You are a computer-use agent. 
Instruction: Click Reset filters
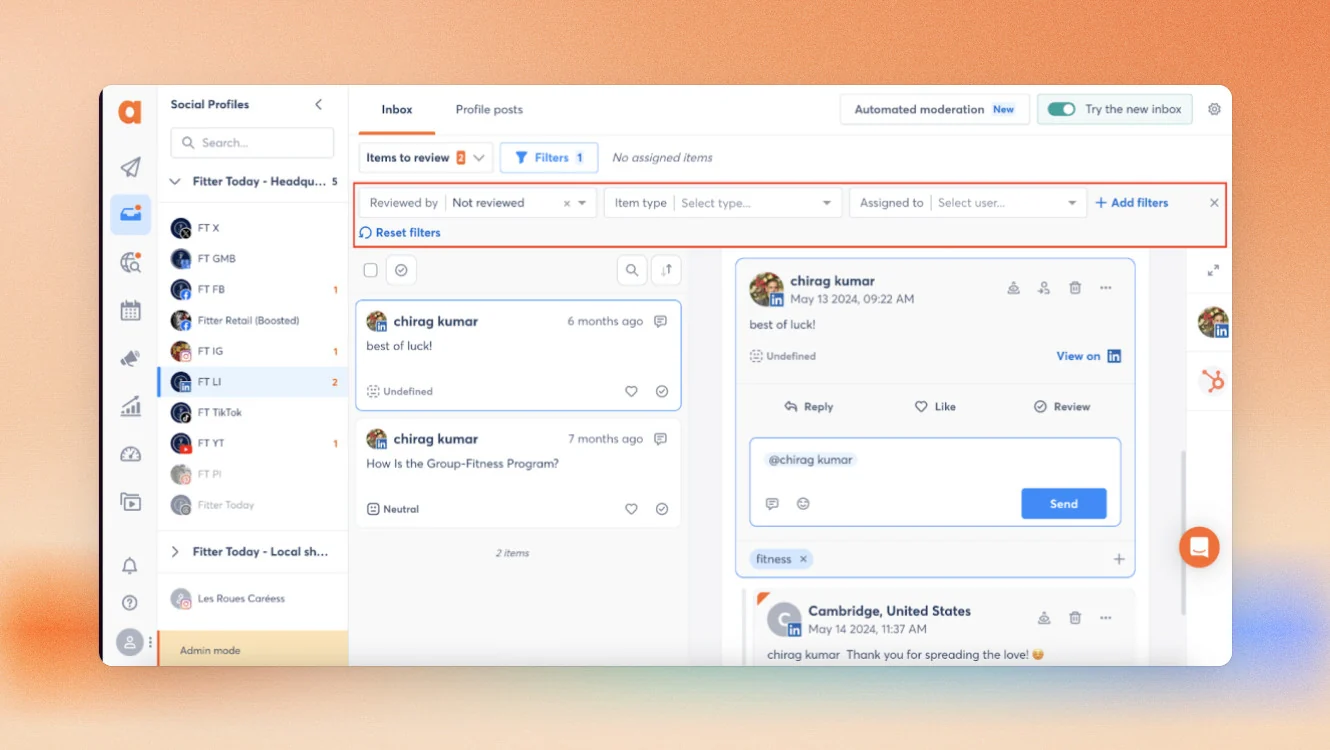(400, 233)
